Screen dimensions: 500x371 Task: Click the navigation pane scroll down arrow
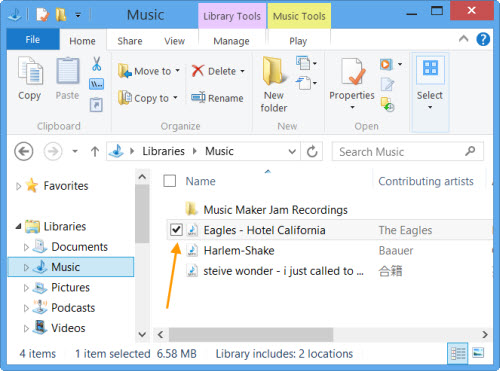tap(142, 334)
